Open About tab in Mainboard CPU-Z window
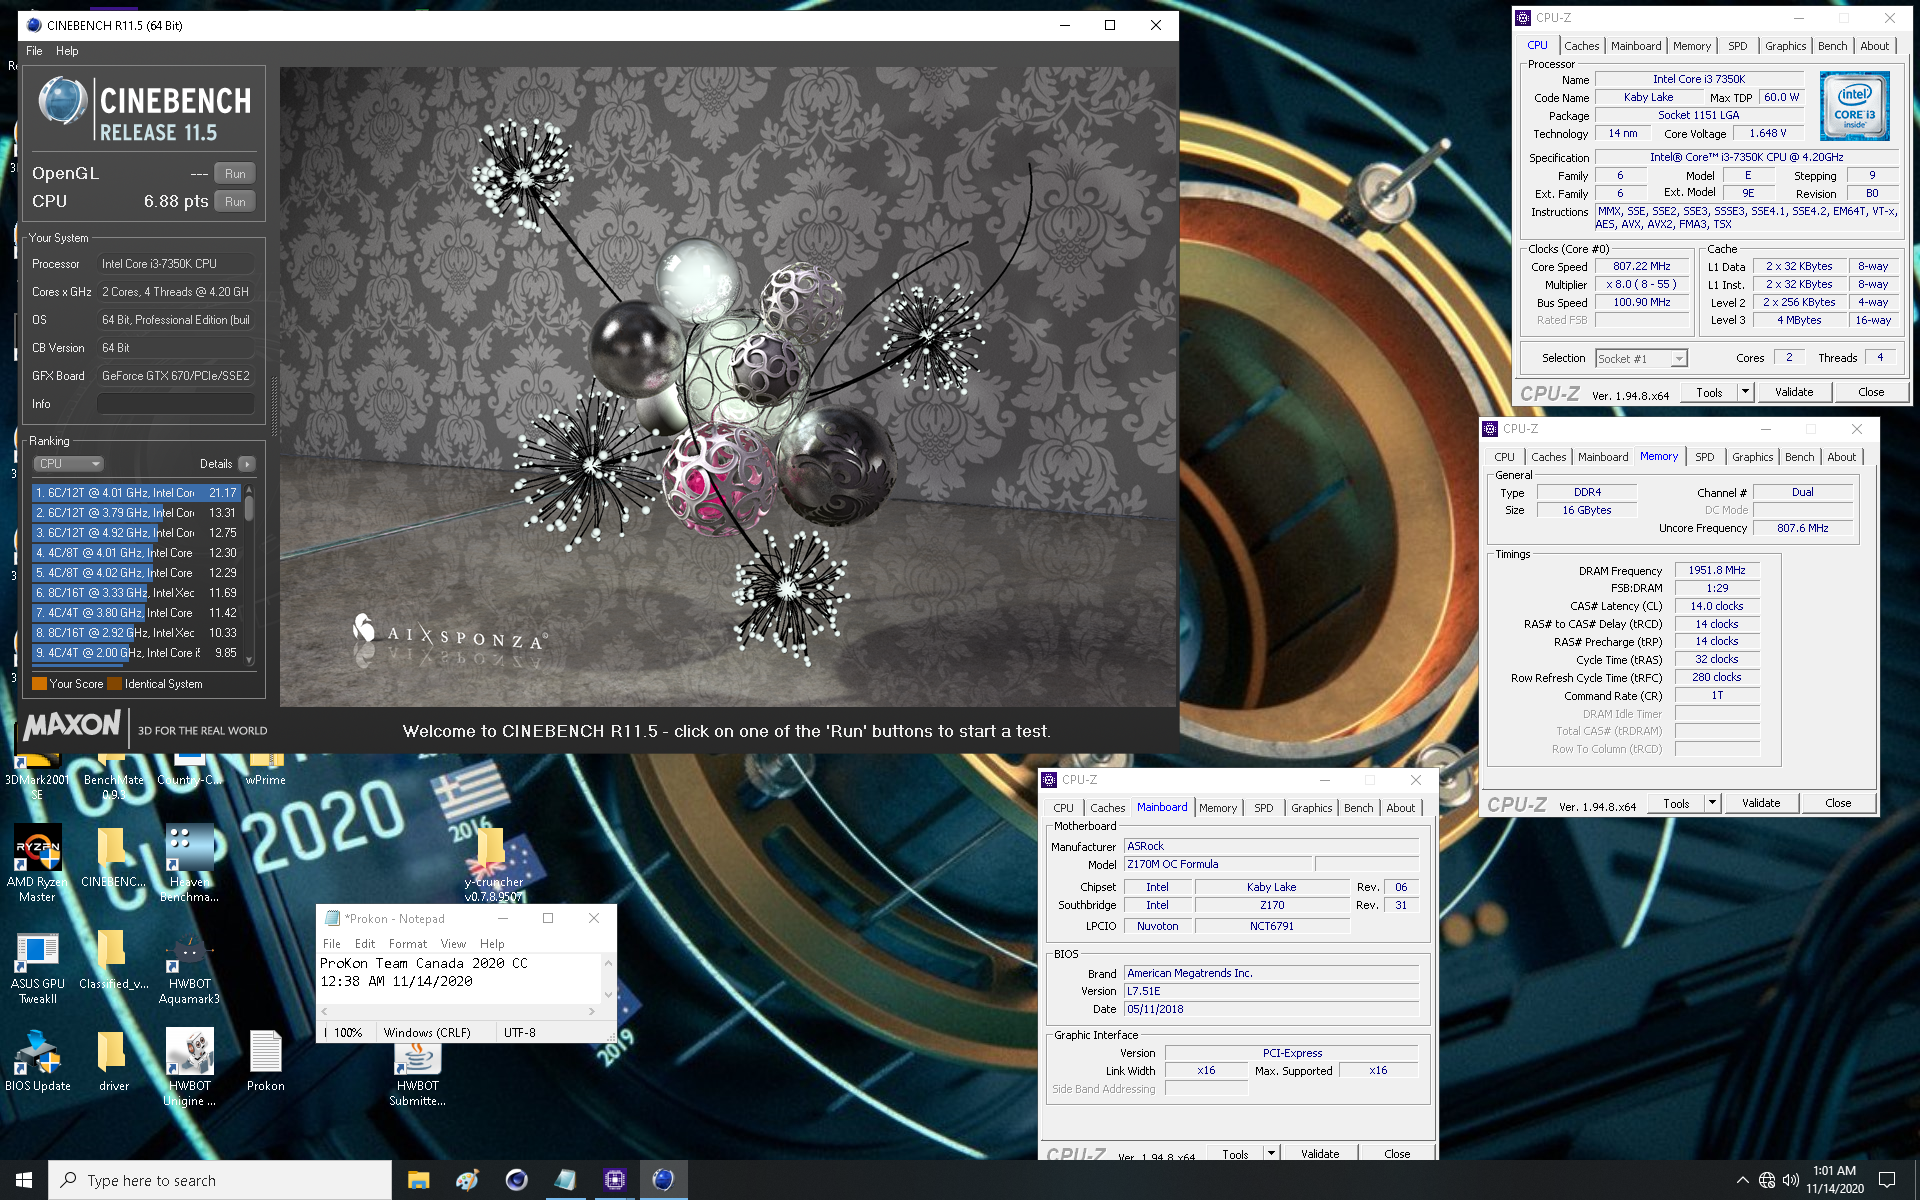1920x1200 pixels. pos(1400,808)
